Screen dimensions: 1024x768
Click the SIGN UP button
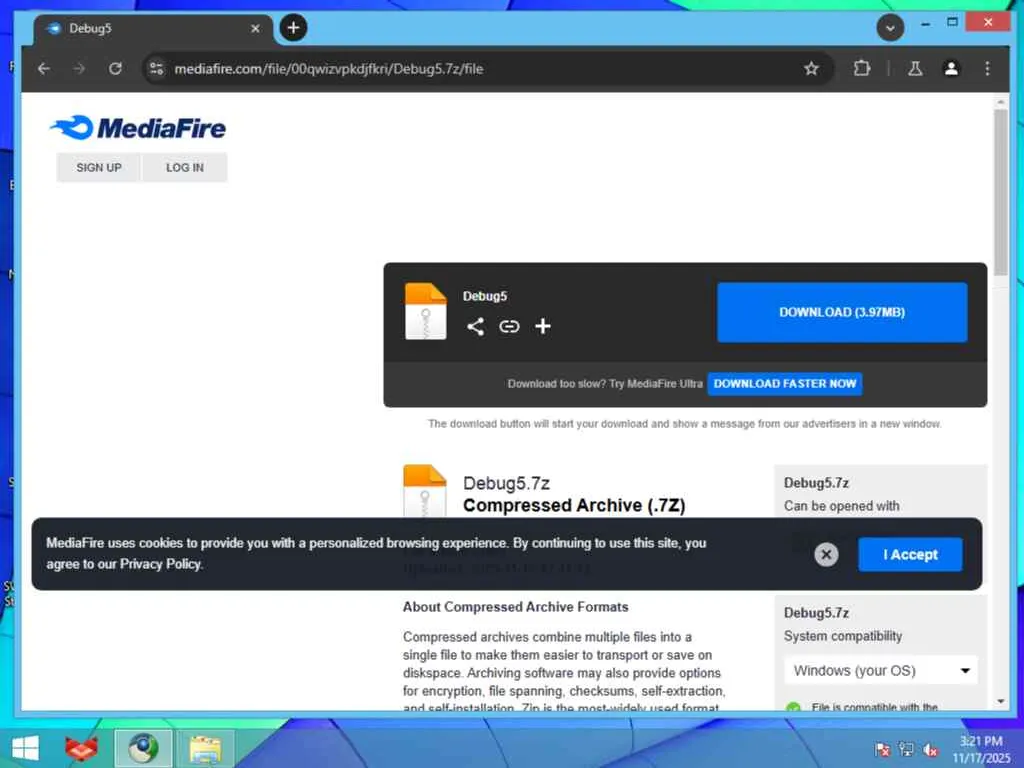pos(99,168)
